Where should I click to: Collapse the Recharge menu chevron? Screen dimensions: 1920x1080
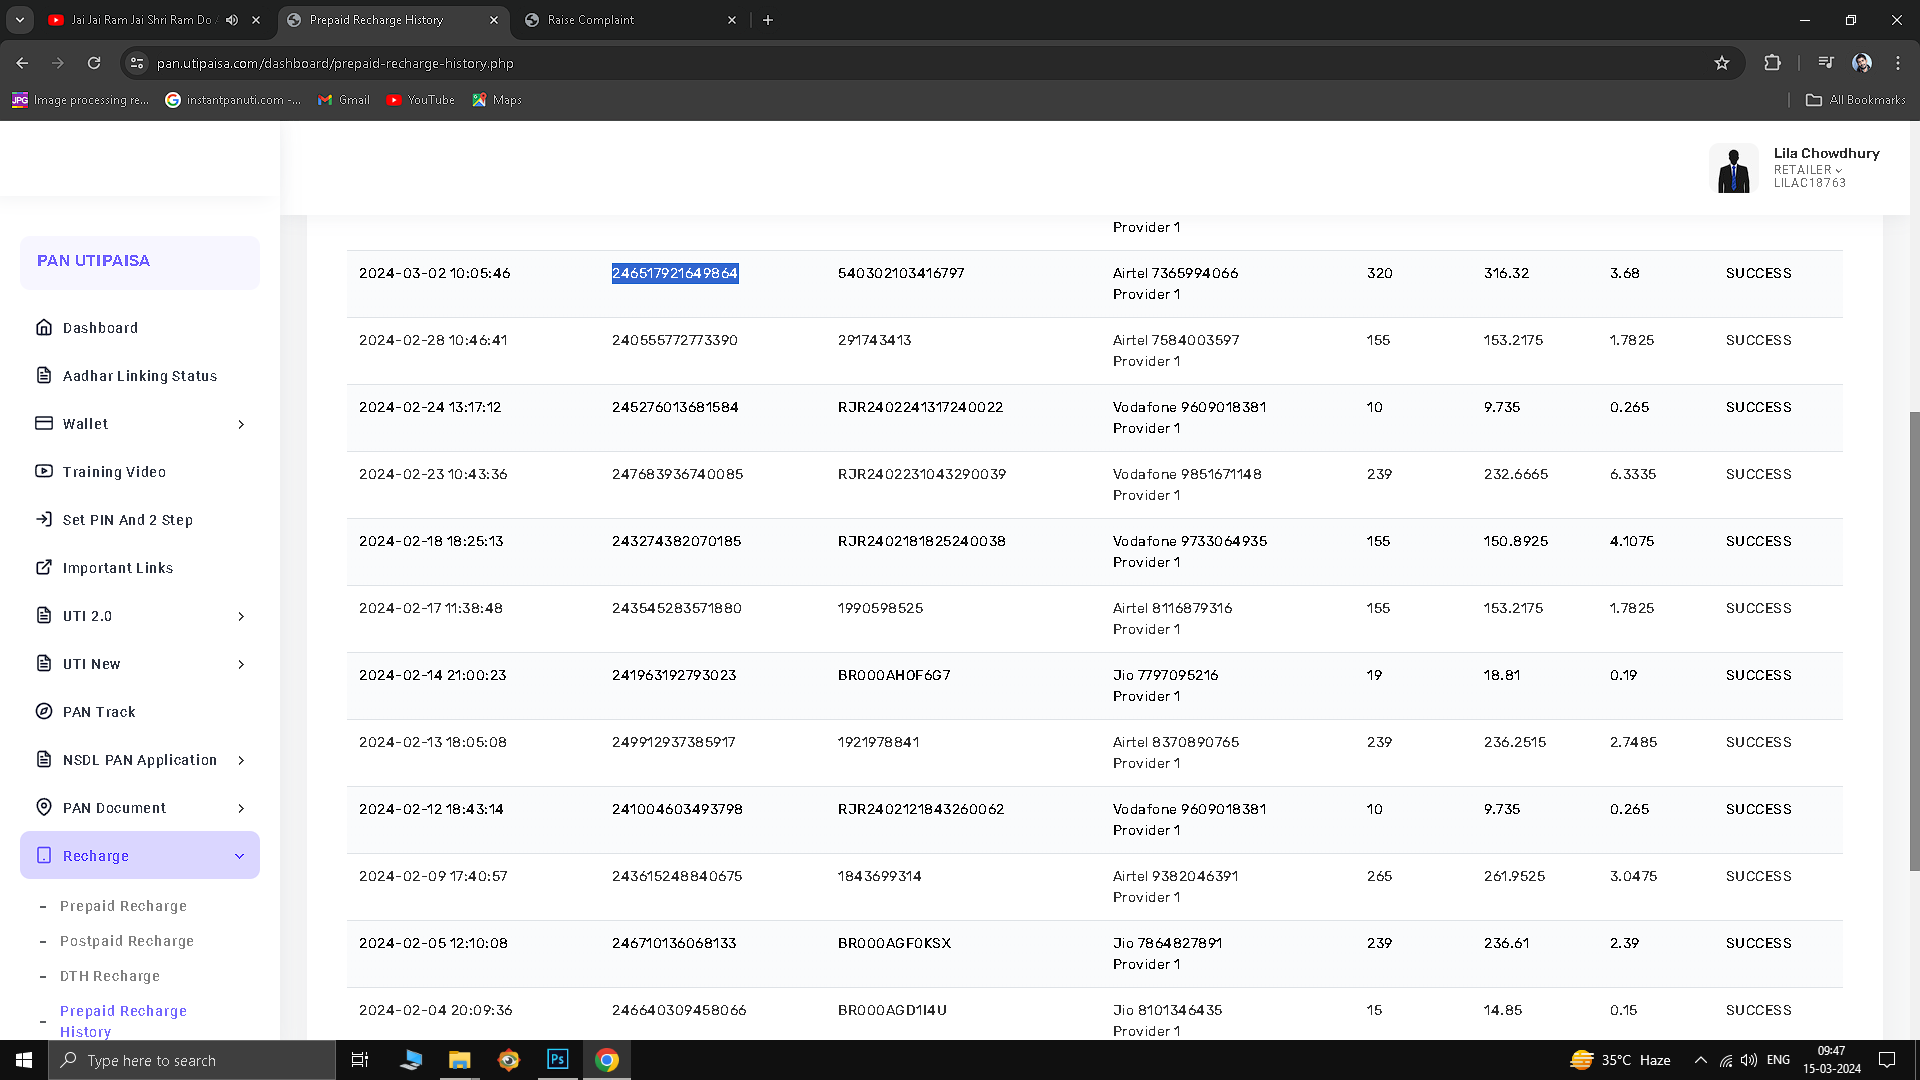coord(239,856)
